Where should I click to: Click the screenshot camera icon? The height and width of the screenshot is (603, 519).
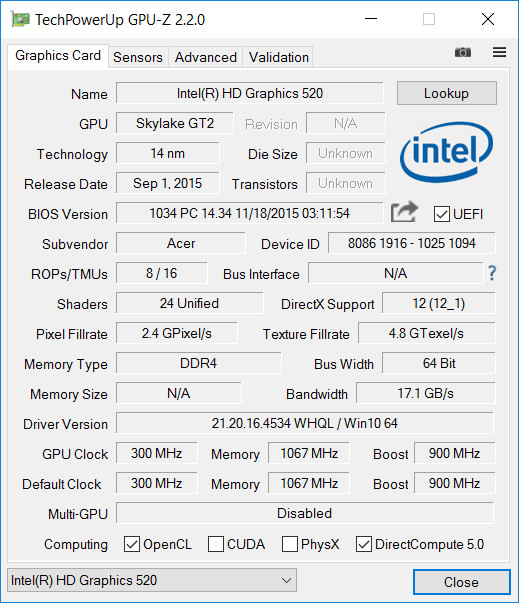[x=462, y=52]
